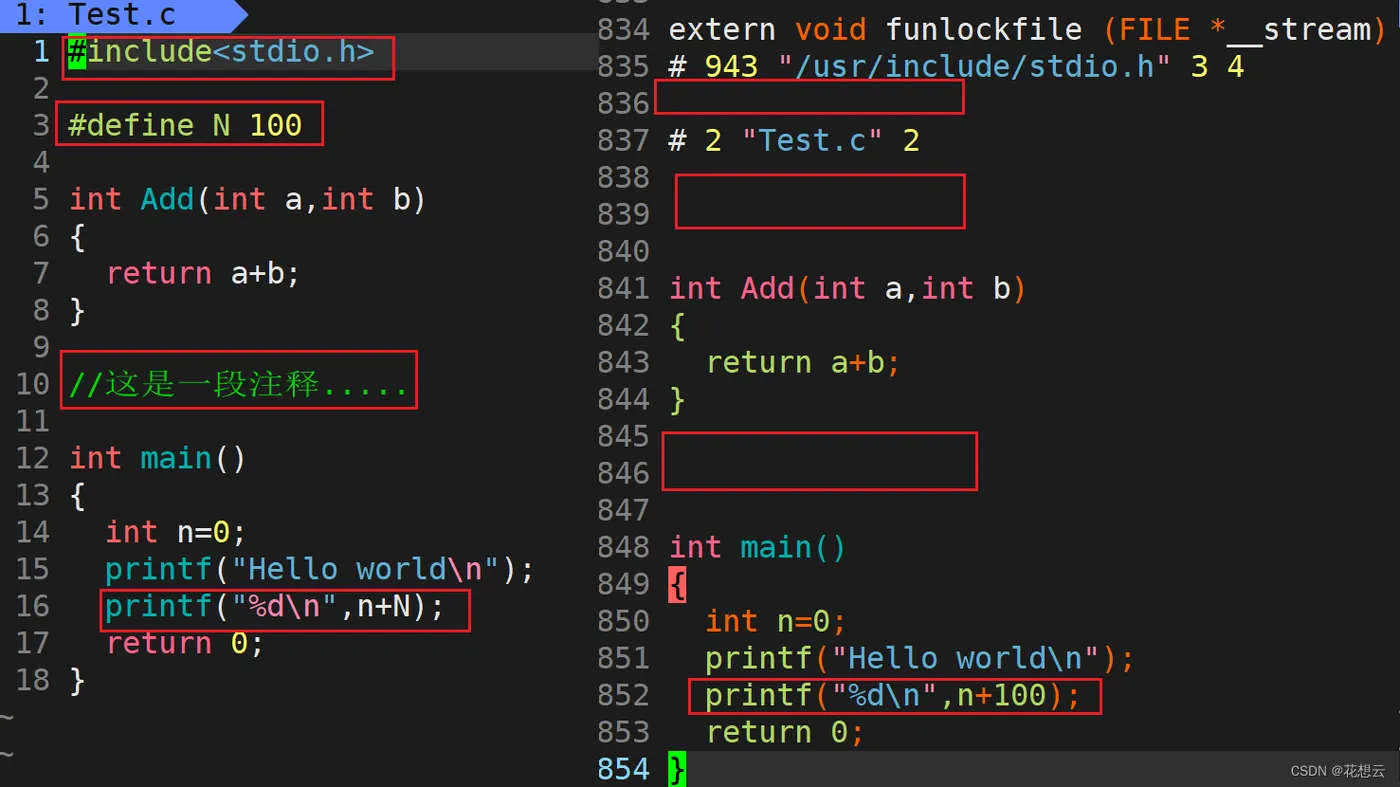Viewport: 1400px width, 787px height.
Task: Click the #include<stdio.h> line in Test.c
Action: tap(221, 52)
